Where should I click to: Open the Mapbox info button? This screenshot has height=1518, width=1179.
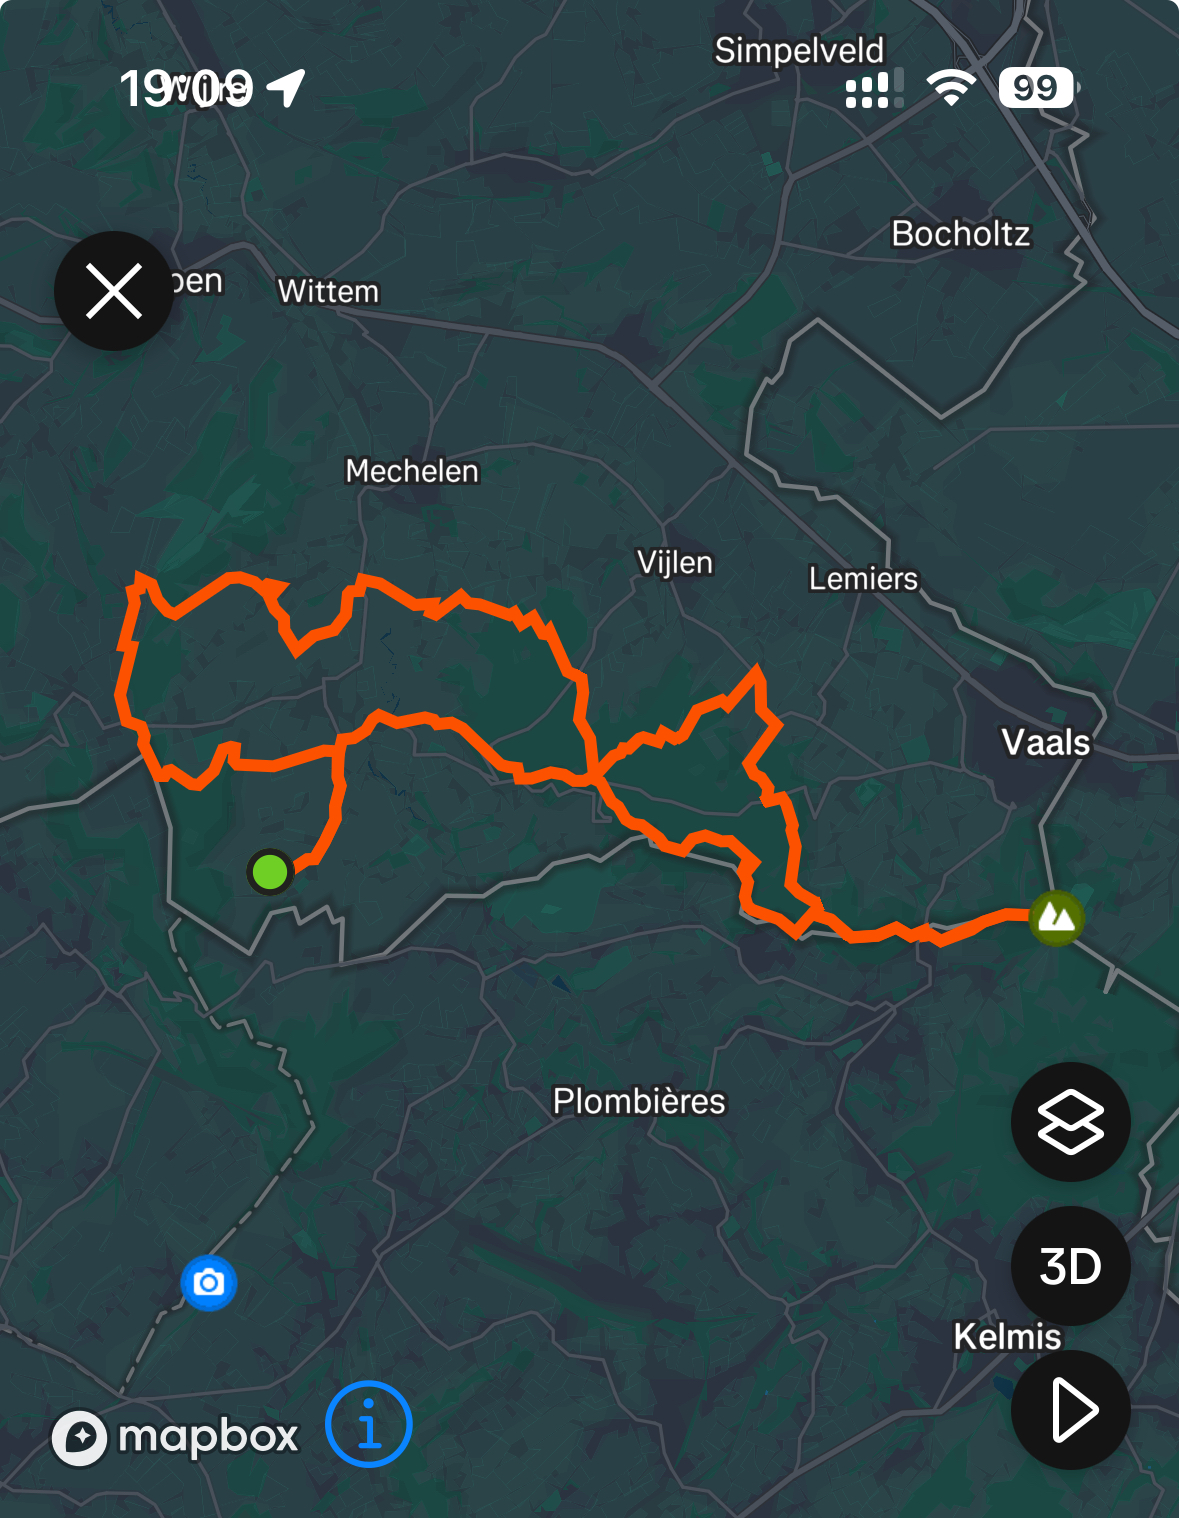click(x=369, y=1424)
